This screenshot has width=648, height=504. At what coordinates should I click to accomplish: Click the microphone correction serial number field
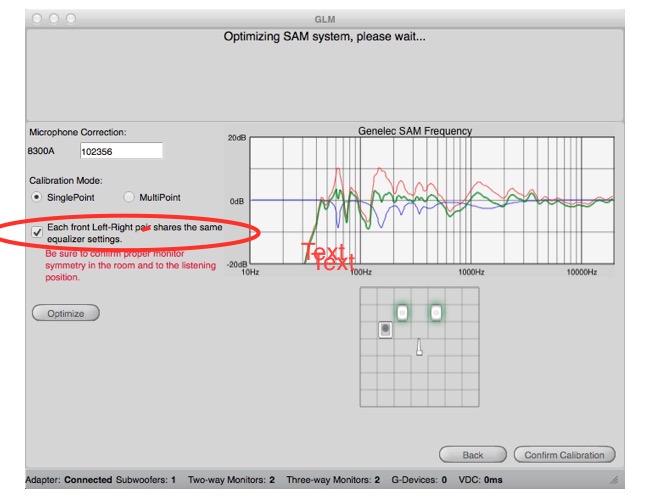click(120, 151)
